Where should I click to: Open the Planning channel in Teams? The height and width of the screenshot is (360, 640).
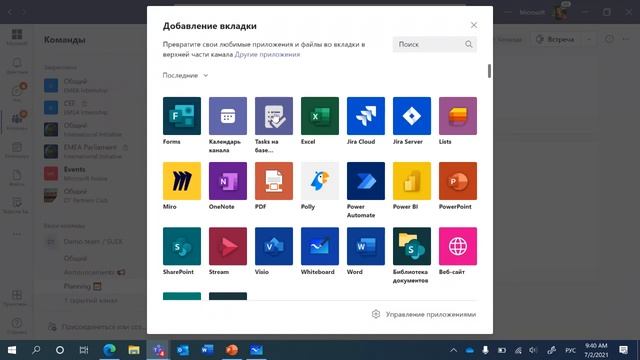(x=83, y=287)
